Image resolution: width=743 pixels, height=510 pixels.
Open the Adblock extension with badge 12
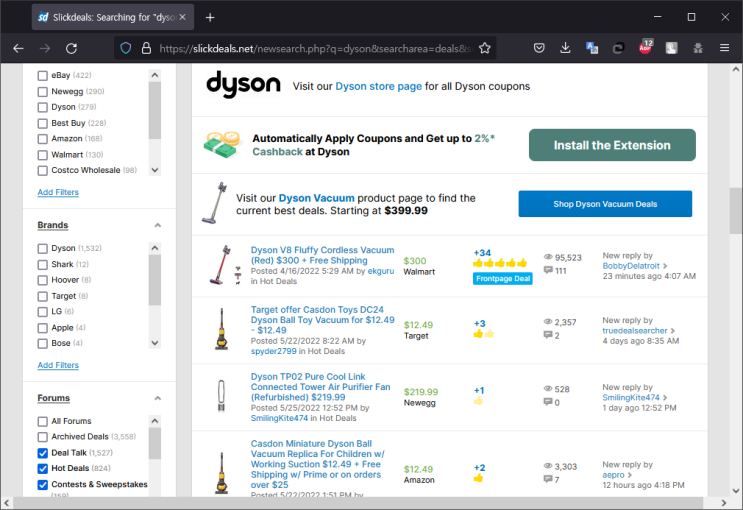pos(646,47)
